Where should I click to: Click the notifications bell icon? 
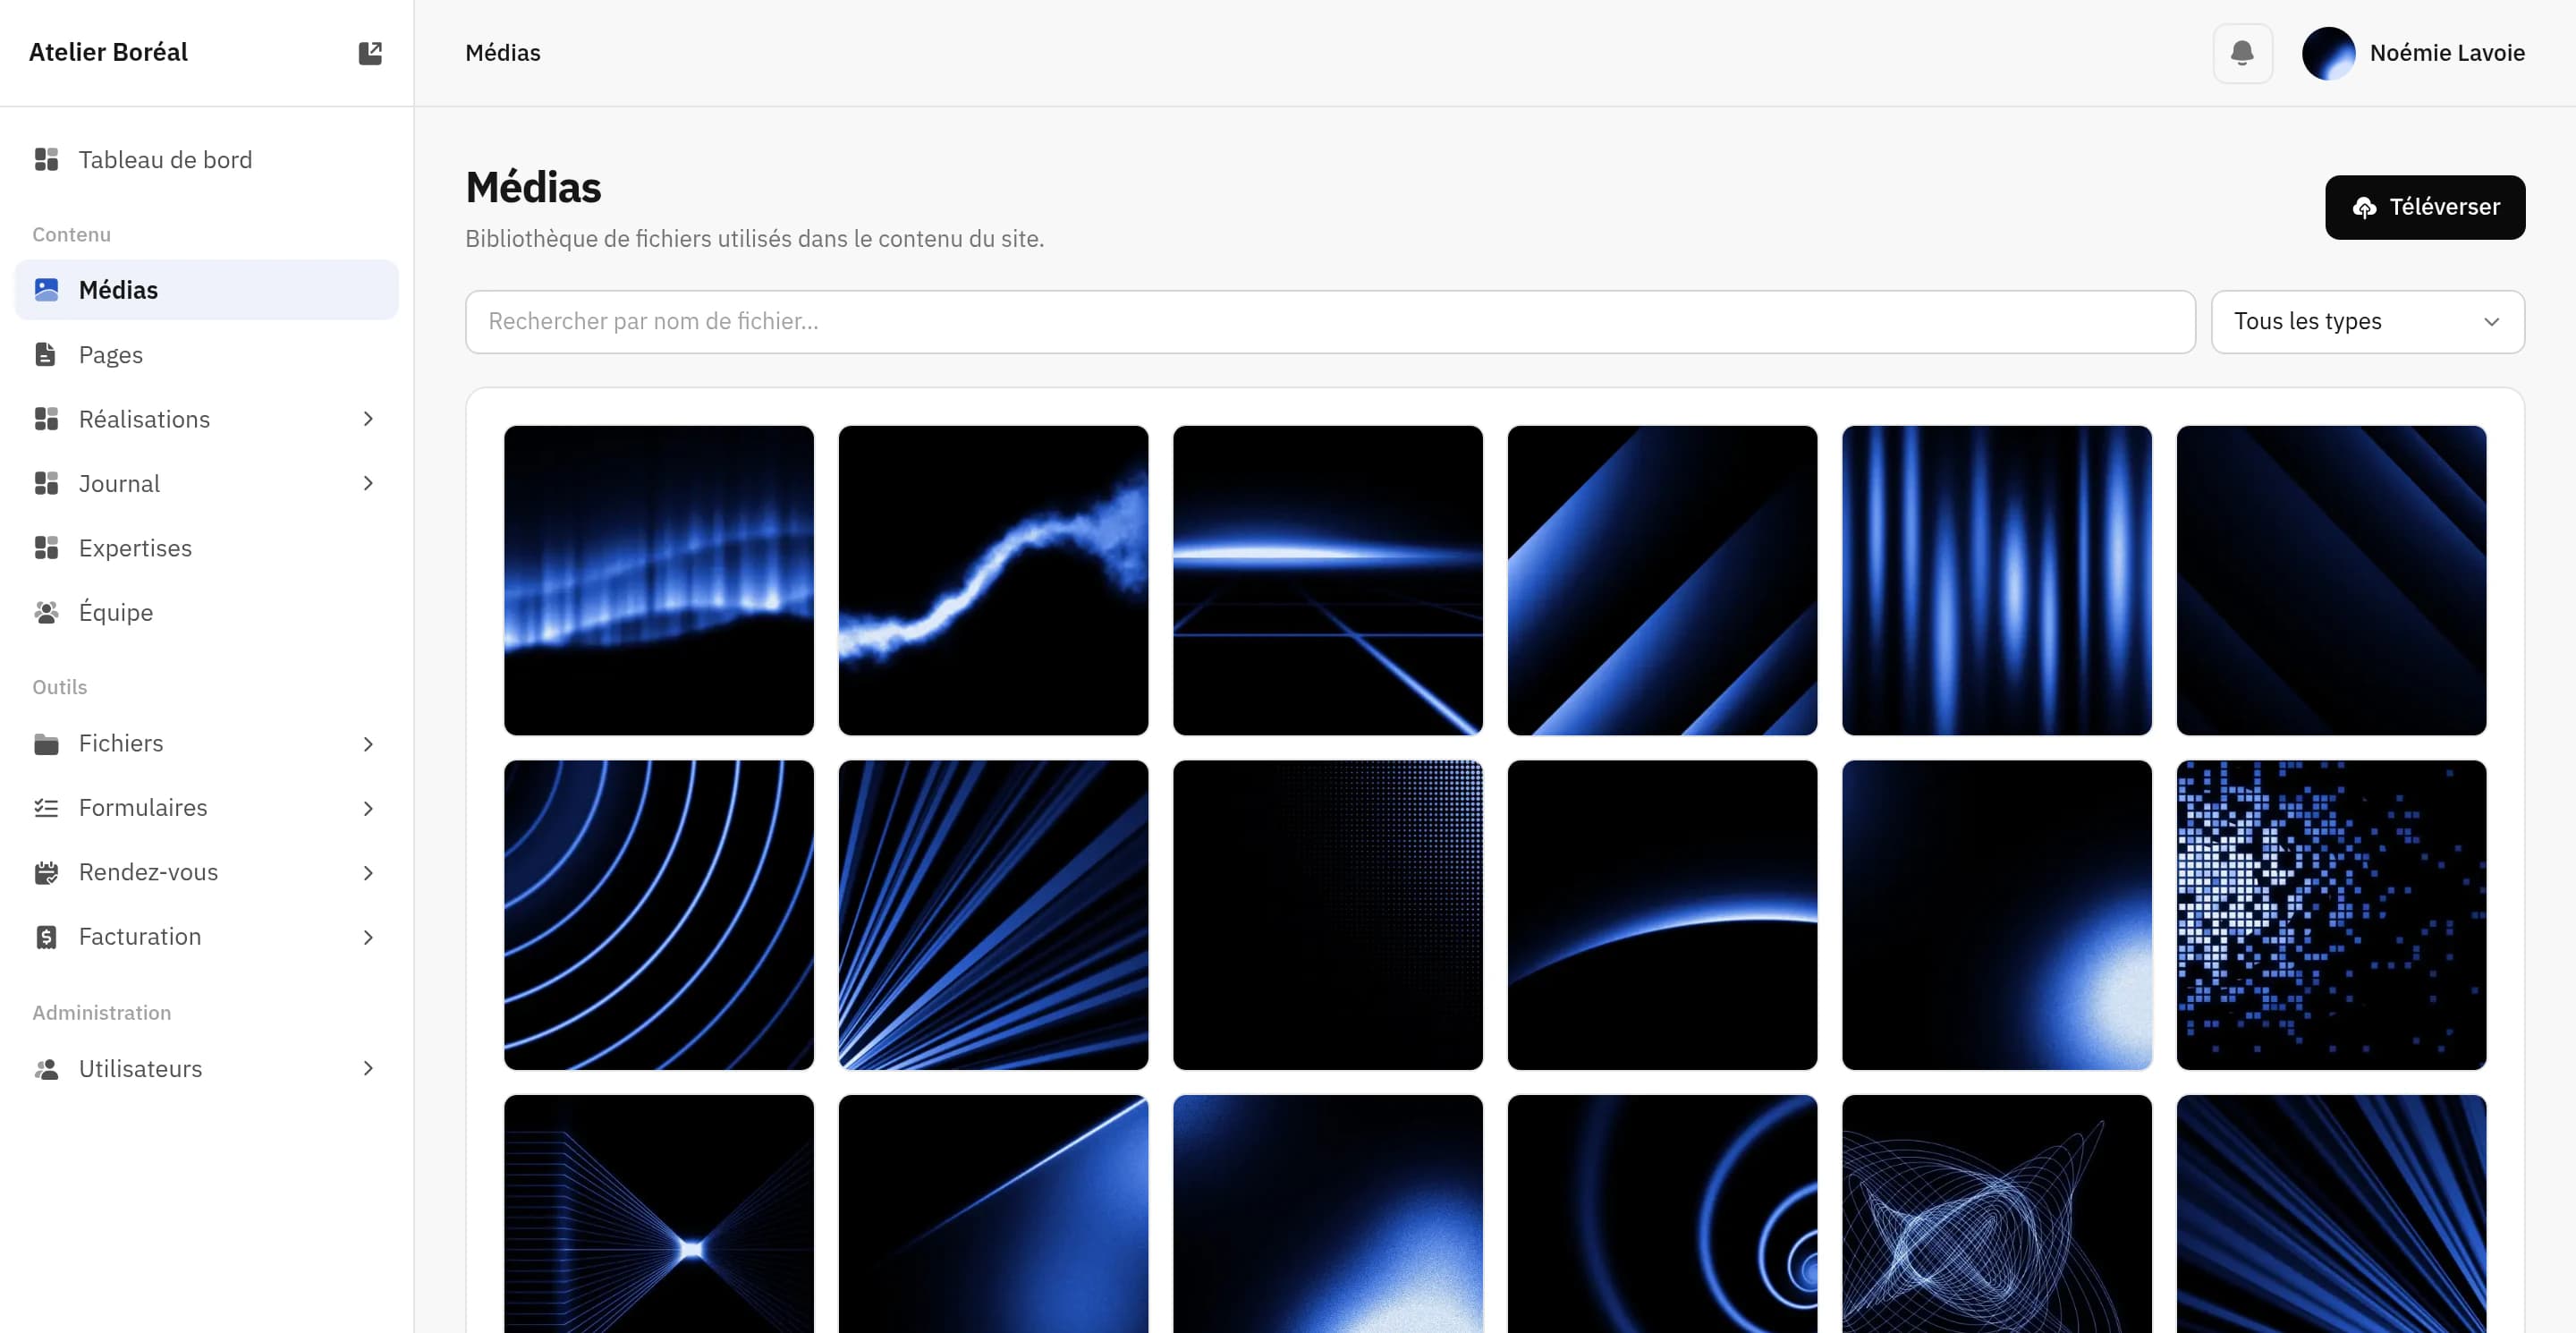2242,53
